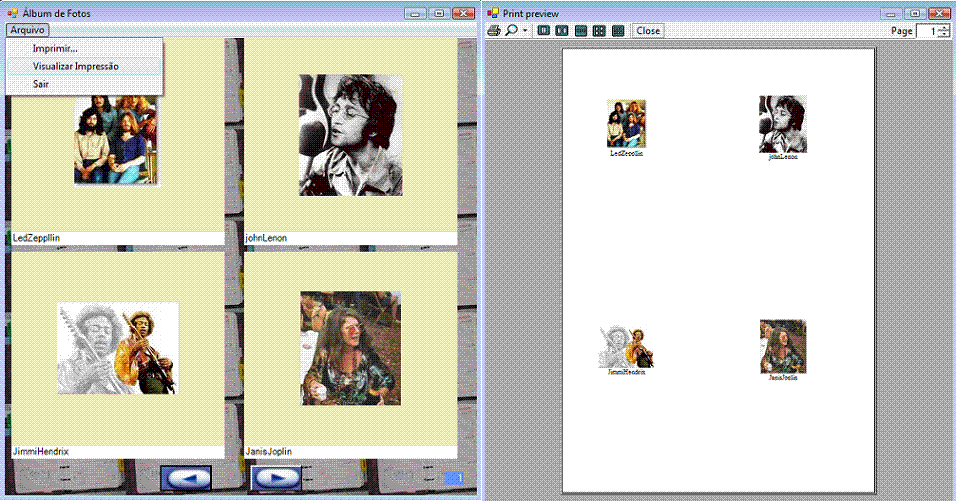Screen dimensions: 956x501
Task: Choose Sair to exit the album
Action: [84, 84]
